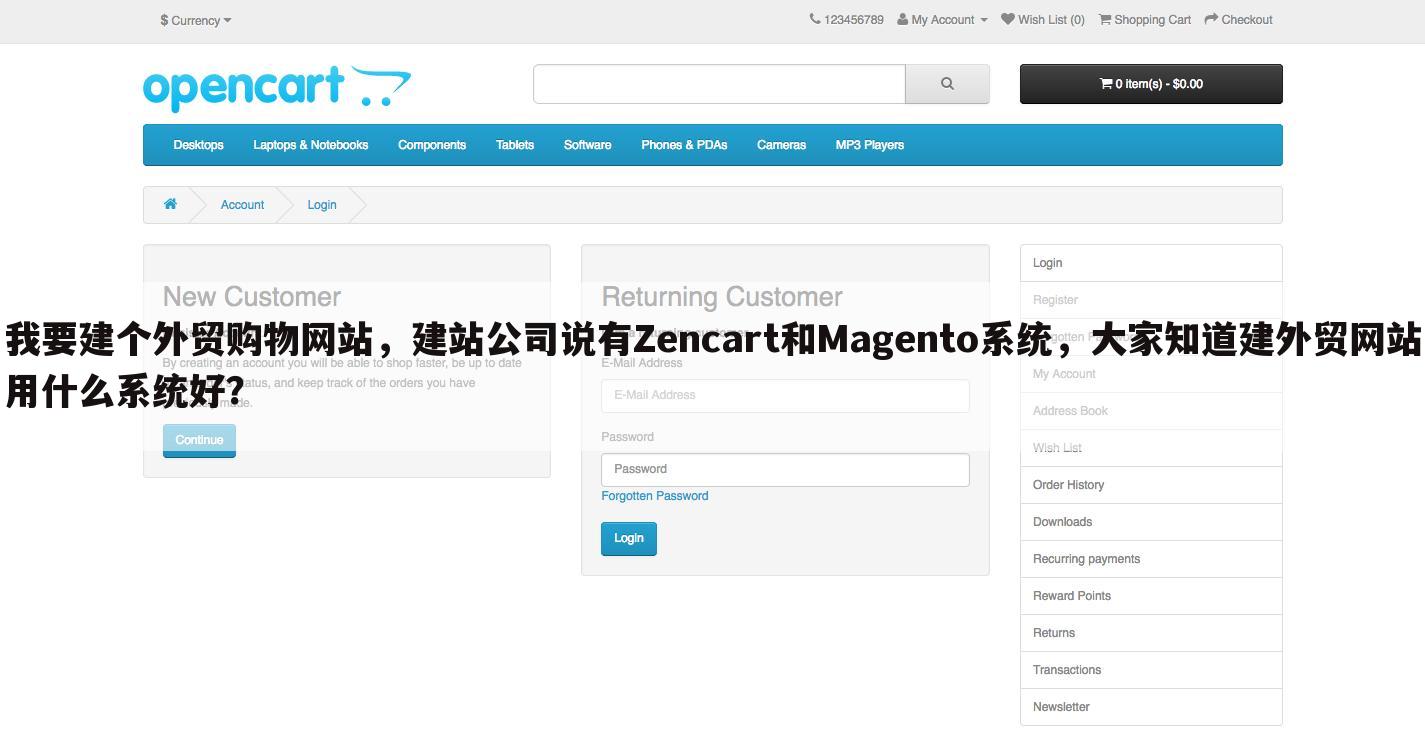Click the Continue button for New Customer
Screen dimensions: 1425x733
point(199,440)
